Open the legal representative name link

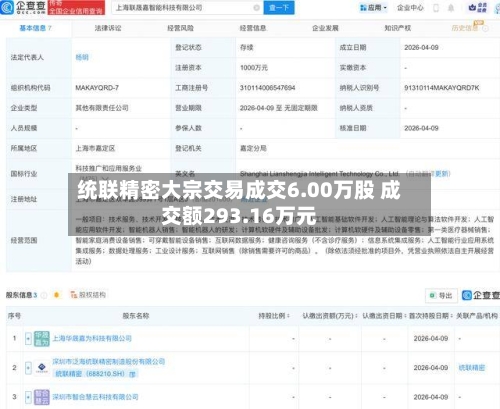pos(82,57)
